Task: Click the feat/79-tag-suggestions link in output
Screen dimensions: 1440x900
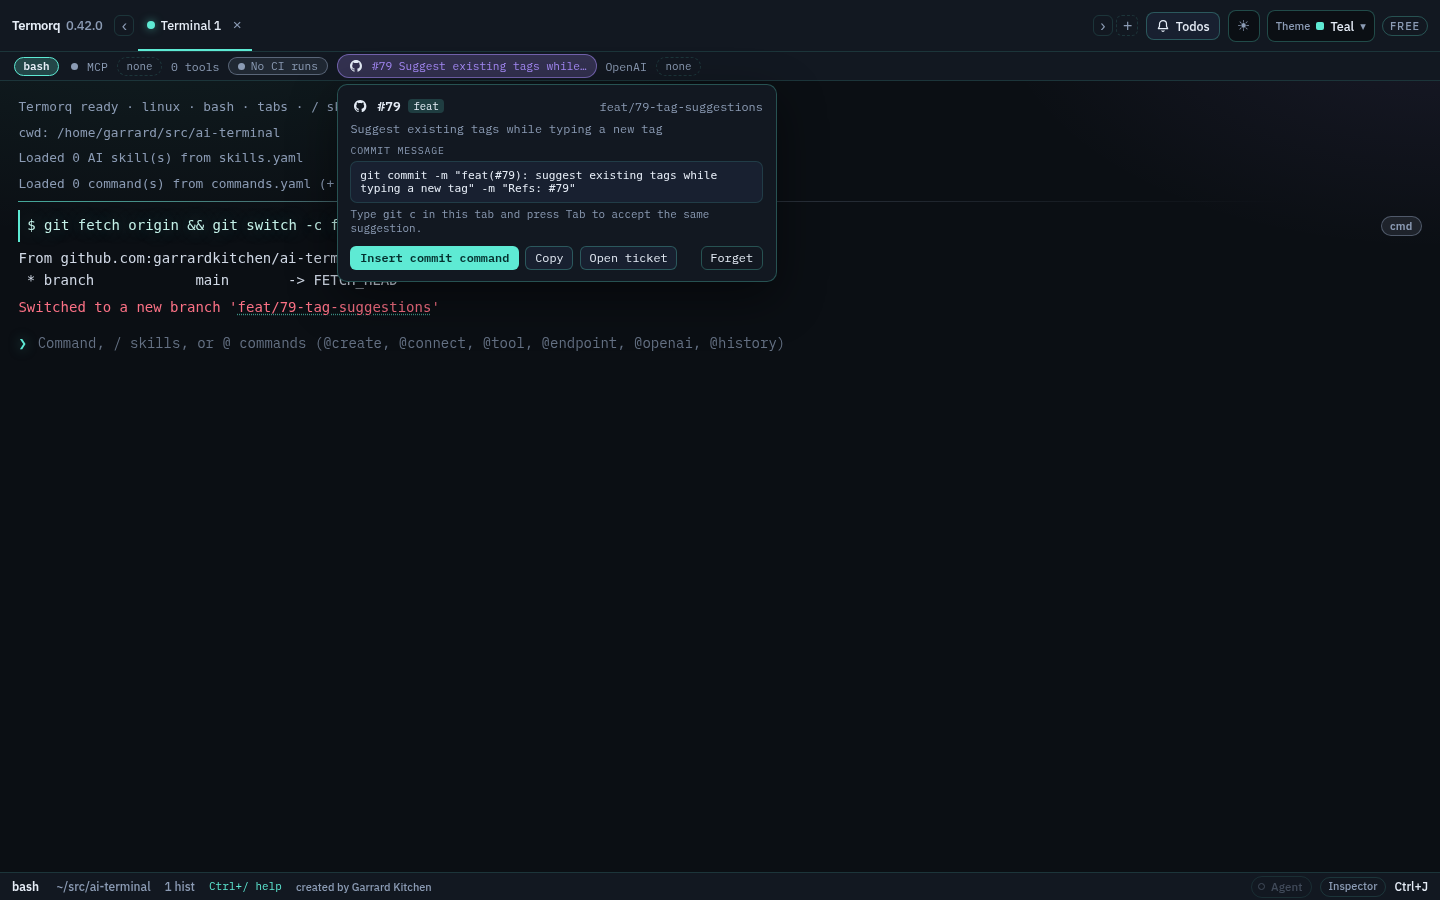Action: click(x=335, y=307)
